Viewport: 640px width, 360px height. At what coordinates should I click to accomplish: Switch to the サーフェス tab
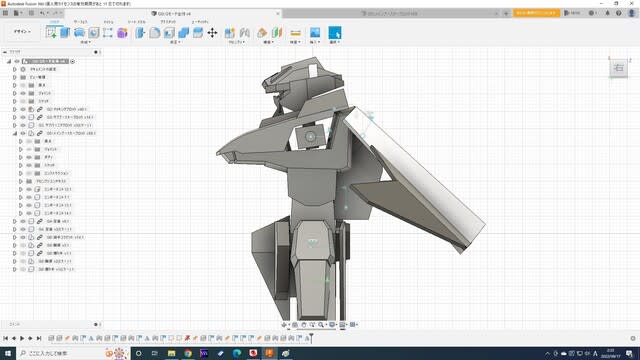81,22
